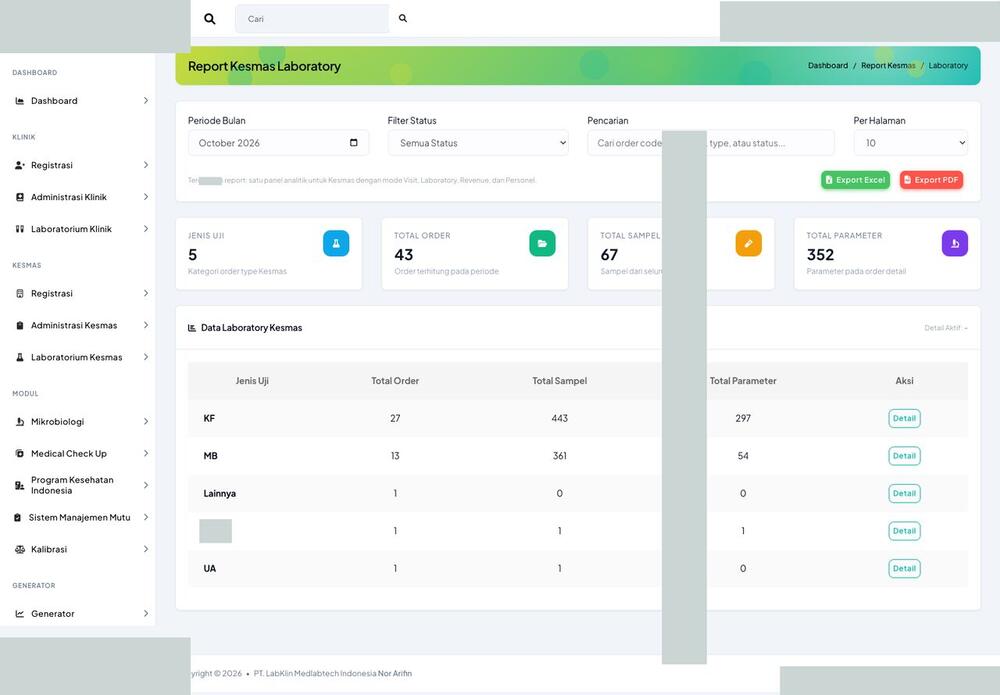Image resolution: width=1000 pixels, height=695 pixels.
Task: Click the Report Kesmas breadcrumb link
Action: tap(888, 66)
